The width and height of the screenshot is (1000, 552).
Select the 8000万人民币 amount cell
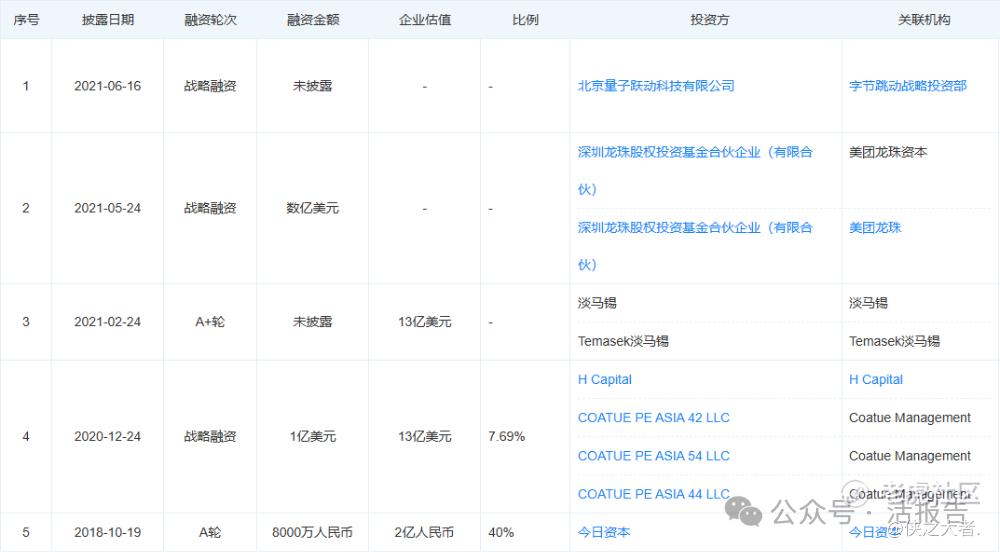click(x=312, y=532)
